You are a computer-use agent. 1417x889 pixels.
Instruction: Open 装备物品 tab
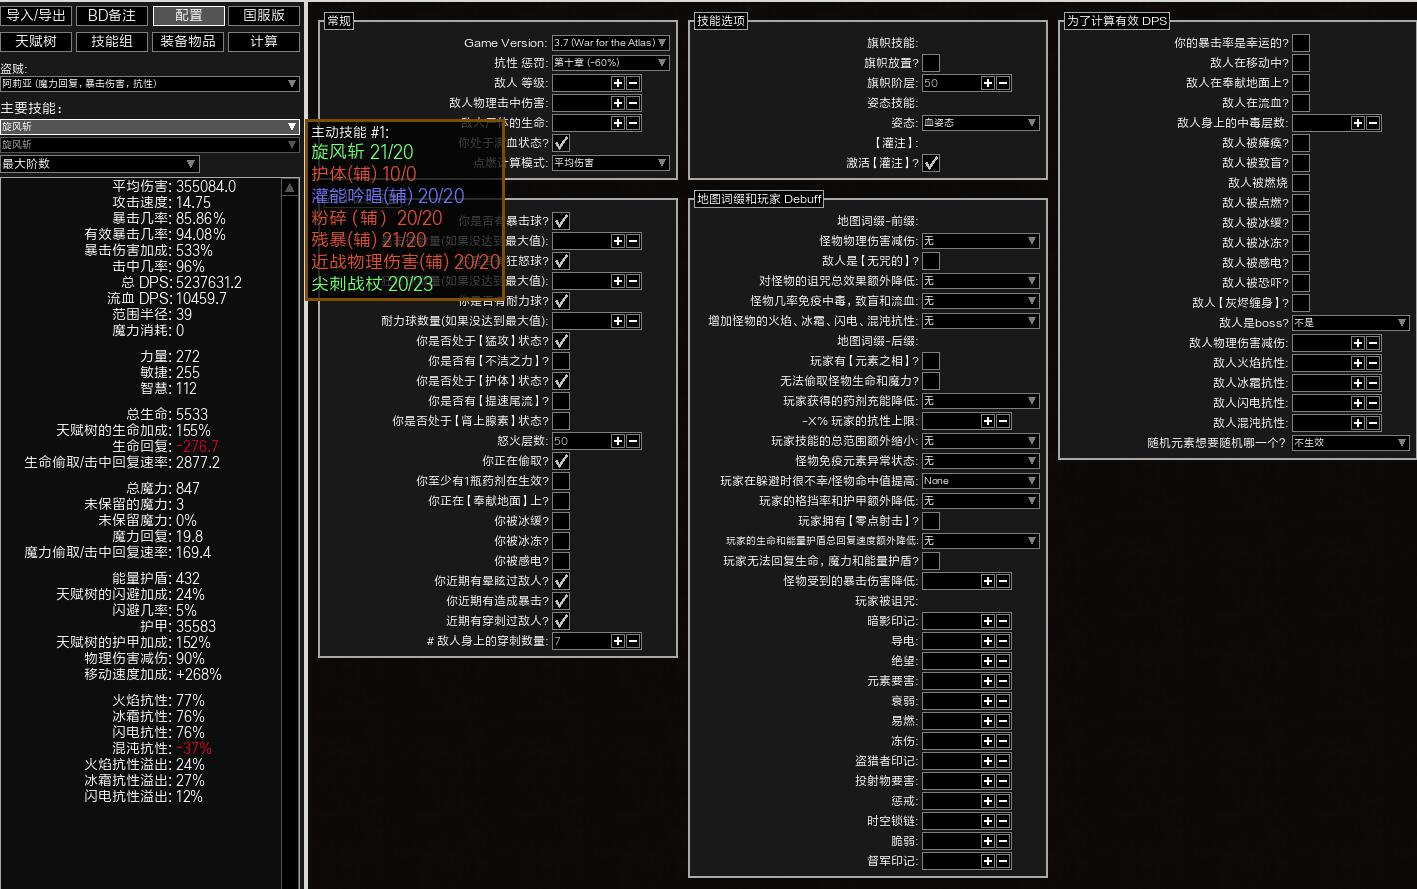tap(188, 42)
